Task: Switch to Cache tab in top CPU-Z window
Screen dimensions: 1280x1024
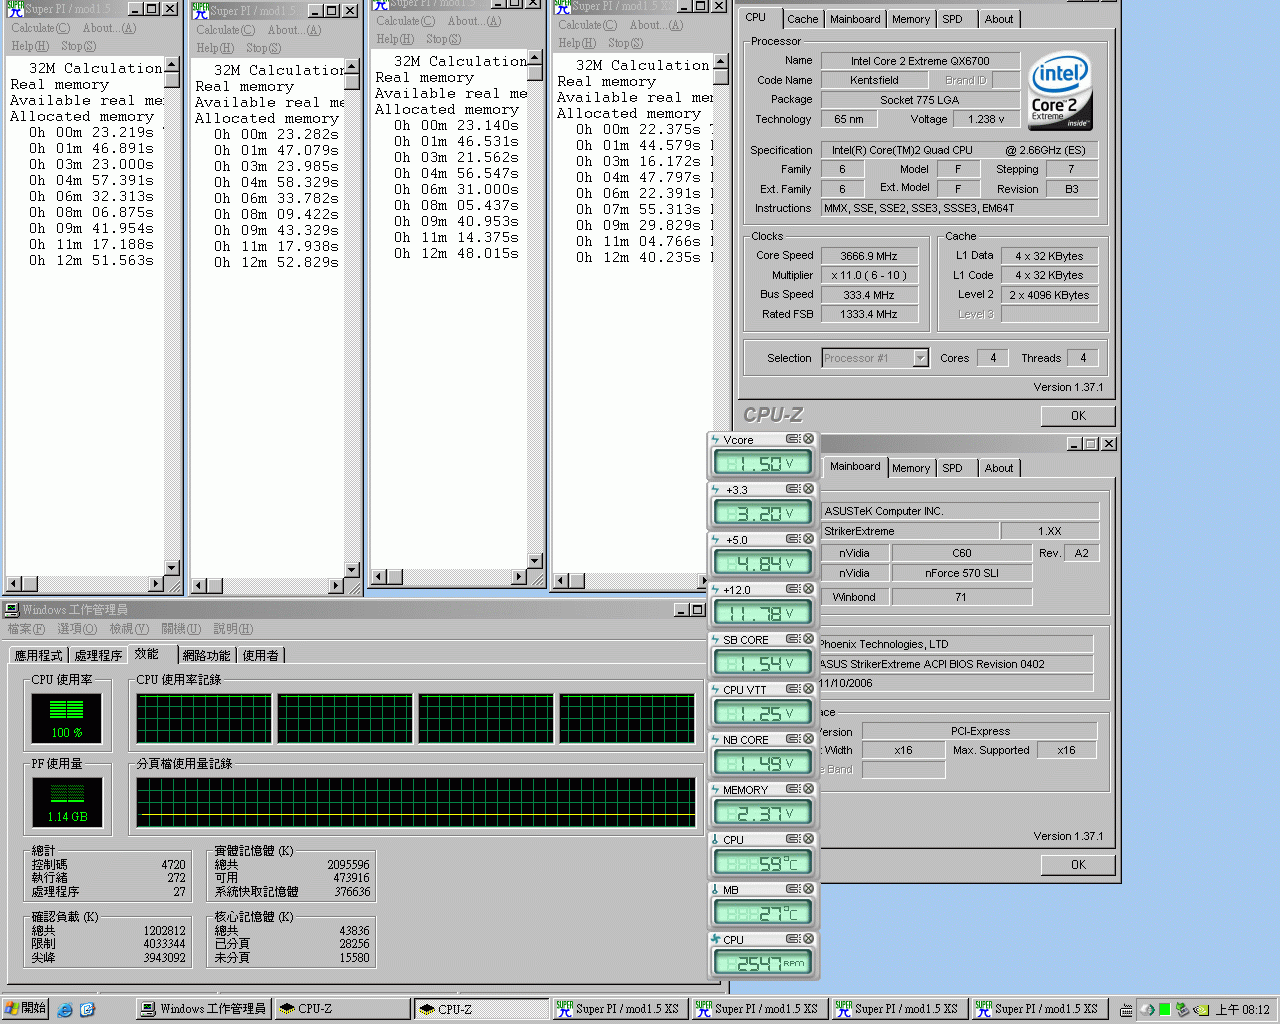Action: (802, 19)
